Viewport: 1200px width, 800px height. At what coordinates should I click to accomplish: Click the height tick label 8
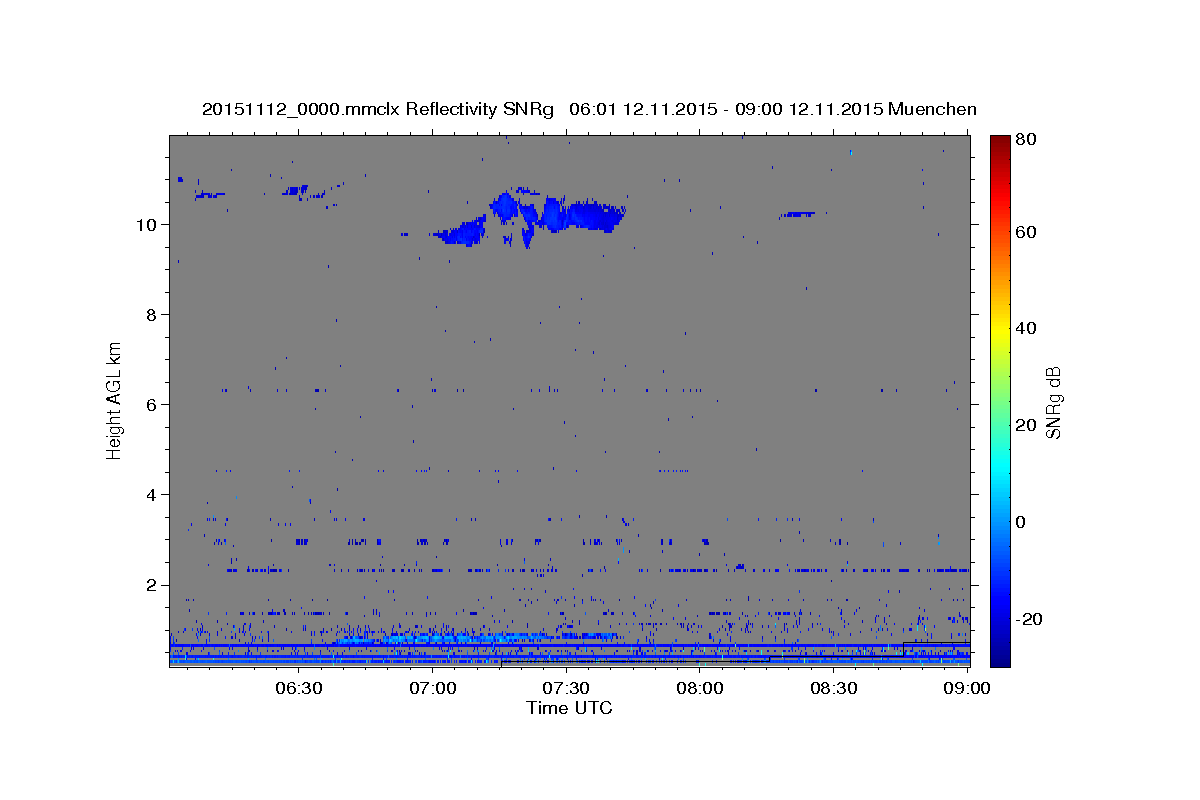point(153,314)
